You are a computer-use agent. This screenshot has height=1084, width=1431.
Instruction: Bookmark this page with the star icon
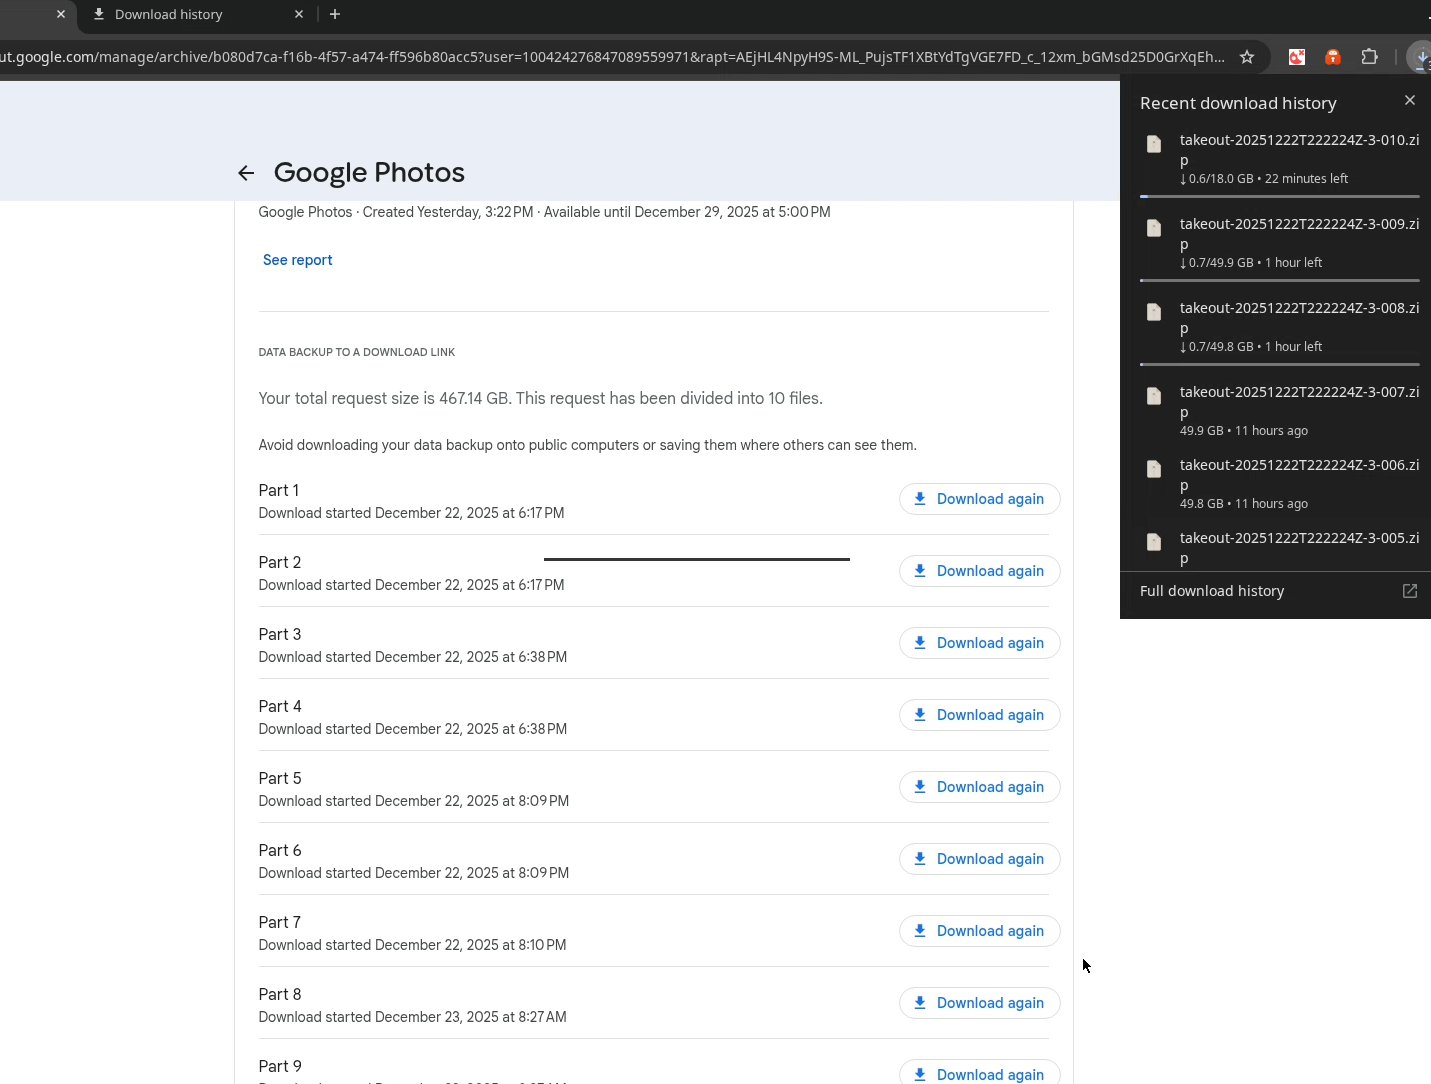pyautogui.click(x=1247, y=57)
